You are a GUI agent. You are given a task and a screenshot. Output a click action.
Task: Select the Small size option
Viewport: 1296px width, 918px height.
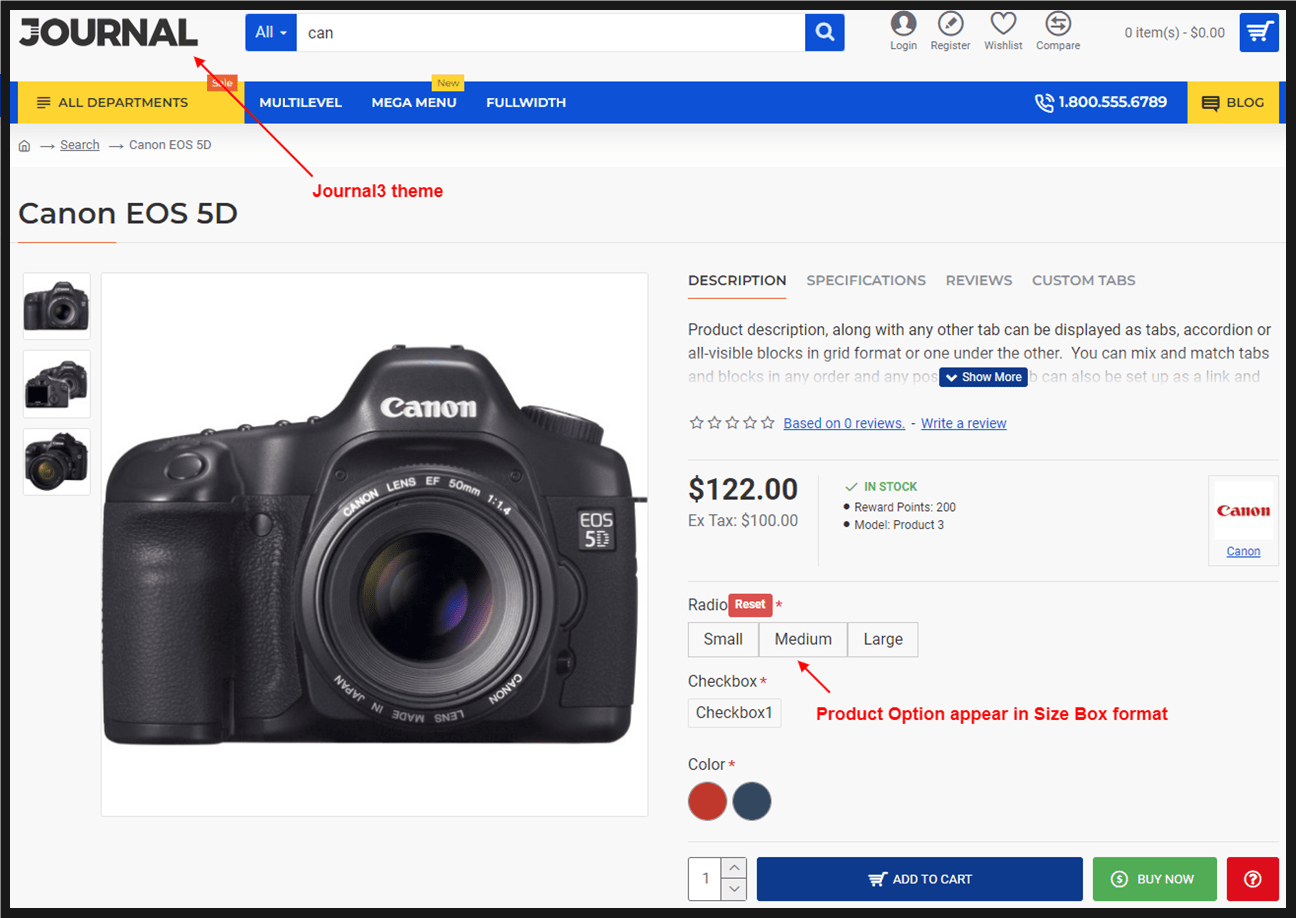point(723,639)
